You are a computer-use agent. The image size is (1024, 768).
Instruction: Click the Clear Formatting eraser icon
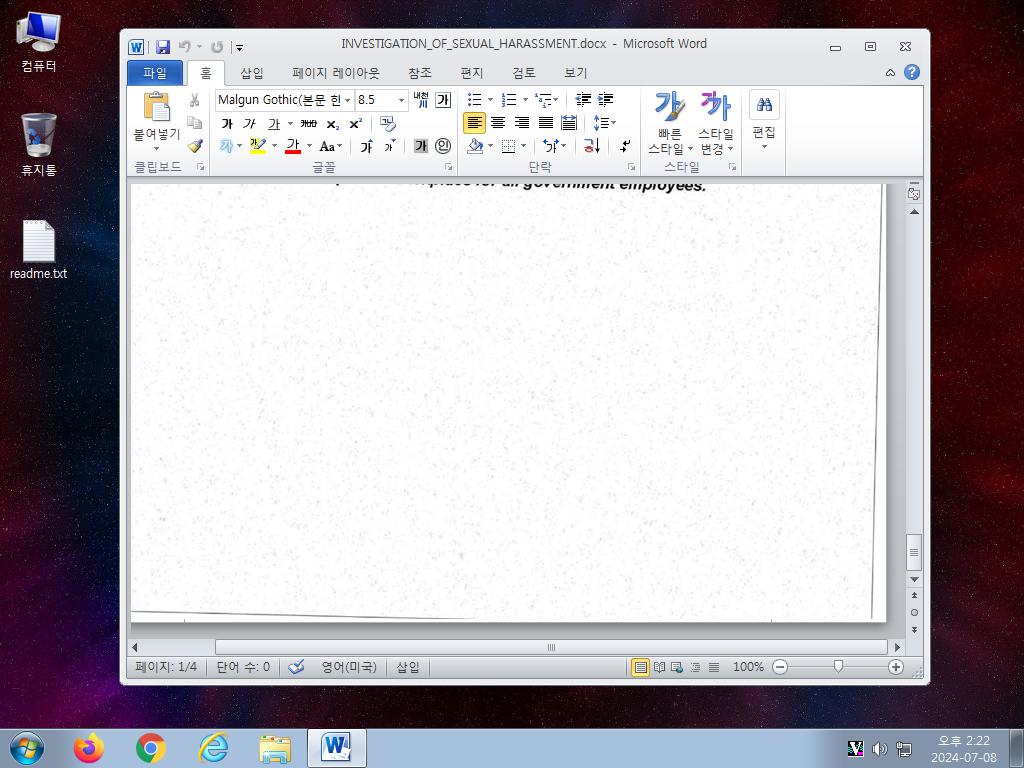387,123
